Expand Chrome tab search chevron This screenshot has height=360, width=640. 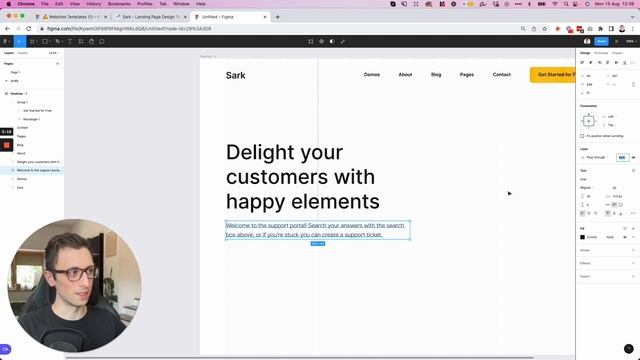point(633,17)
